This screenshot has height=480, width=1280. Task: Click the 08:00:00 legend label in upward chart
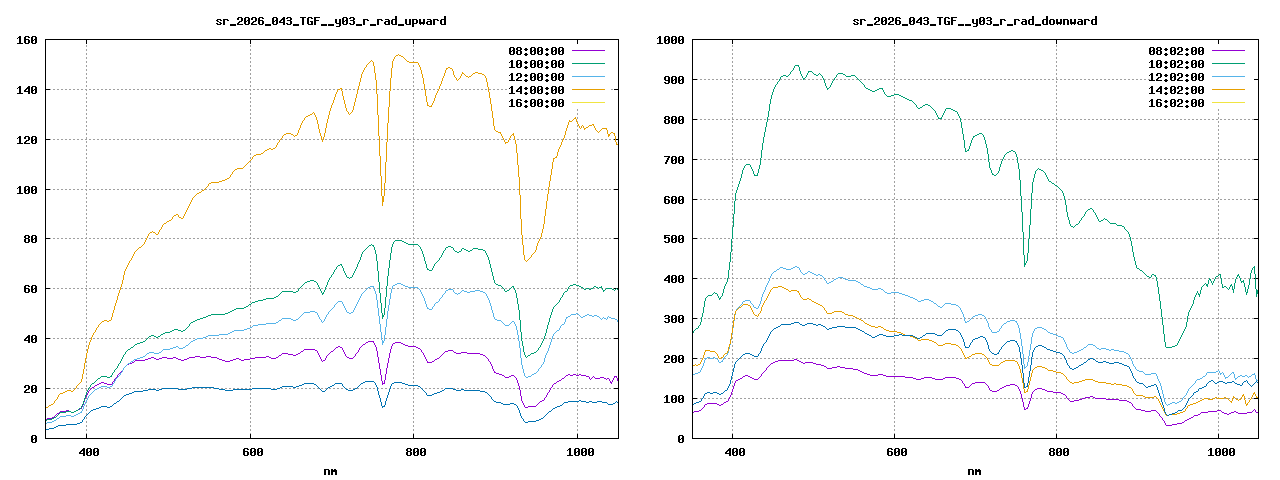[x=536, y=51]
